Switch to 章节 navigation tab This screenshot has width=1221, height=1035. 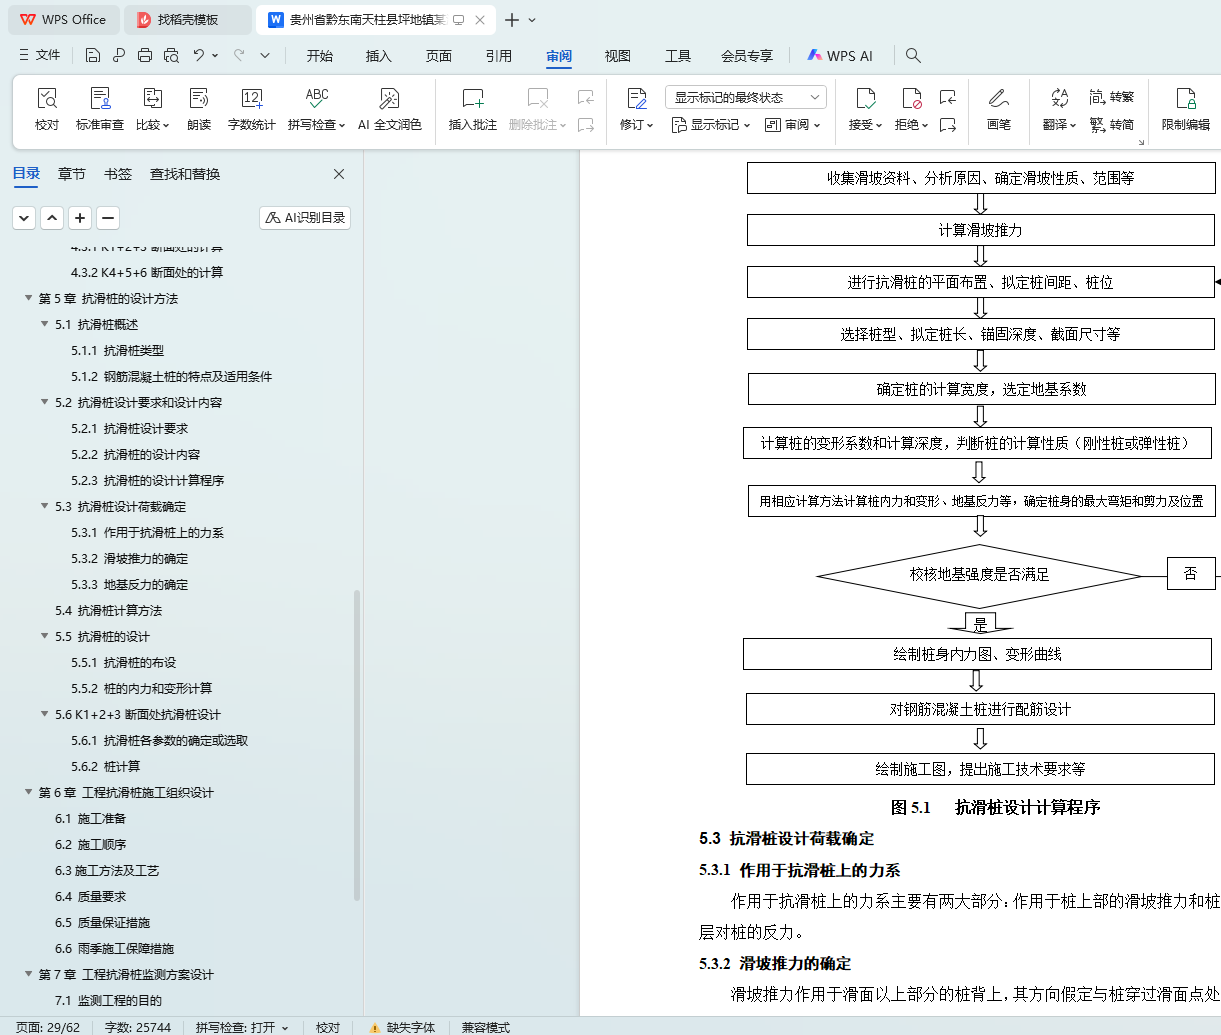(x=72, y=174)
